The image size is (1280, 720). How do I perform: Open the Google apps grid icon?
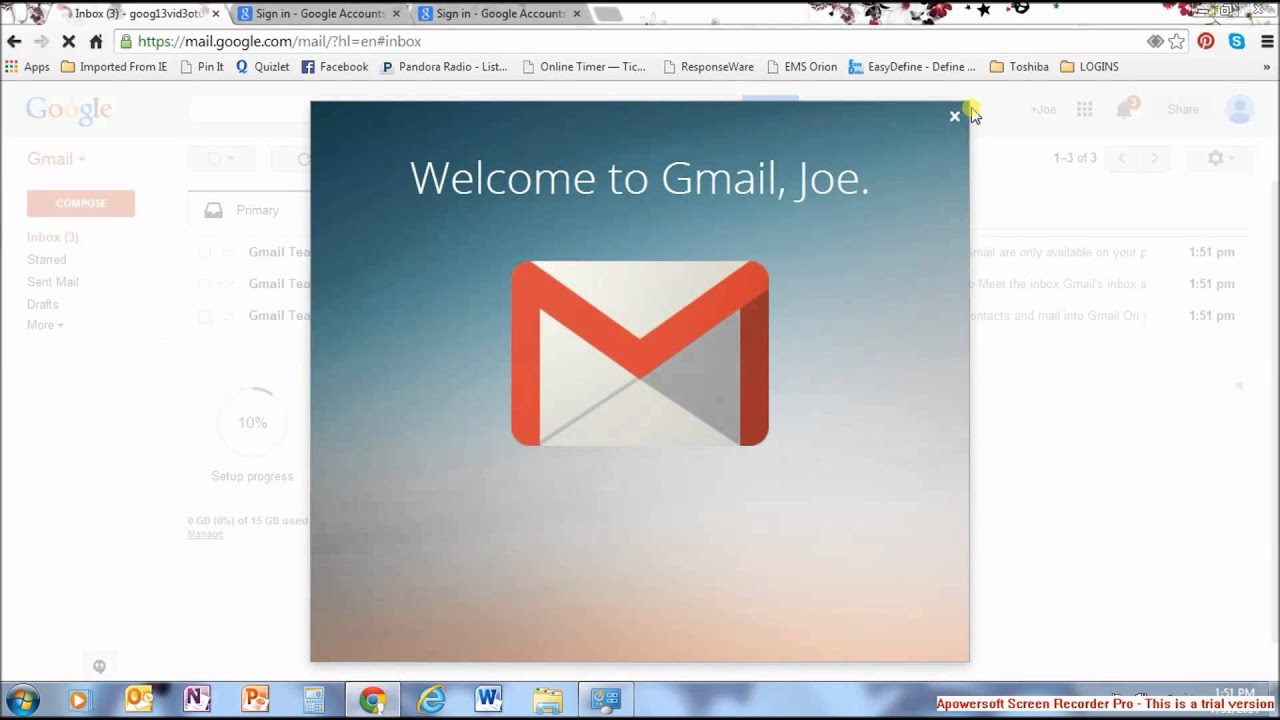tap(1084, 110)
